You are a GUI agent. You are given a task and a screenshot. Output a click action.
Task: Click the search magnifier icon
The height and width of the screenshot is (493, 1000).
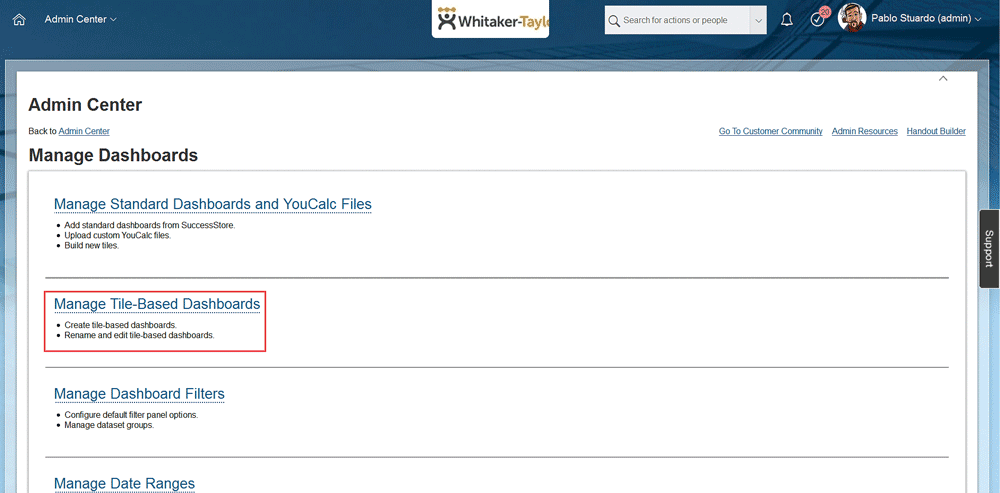click(614, 21)
